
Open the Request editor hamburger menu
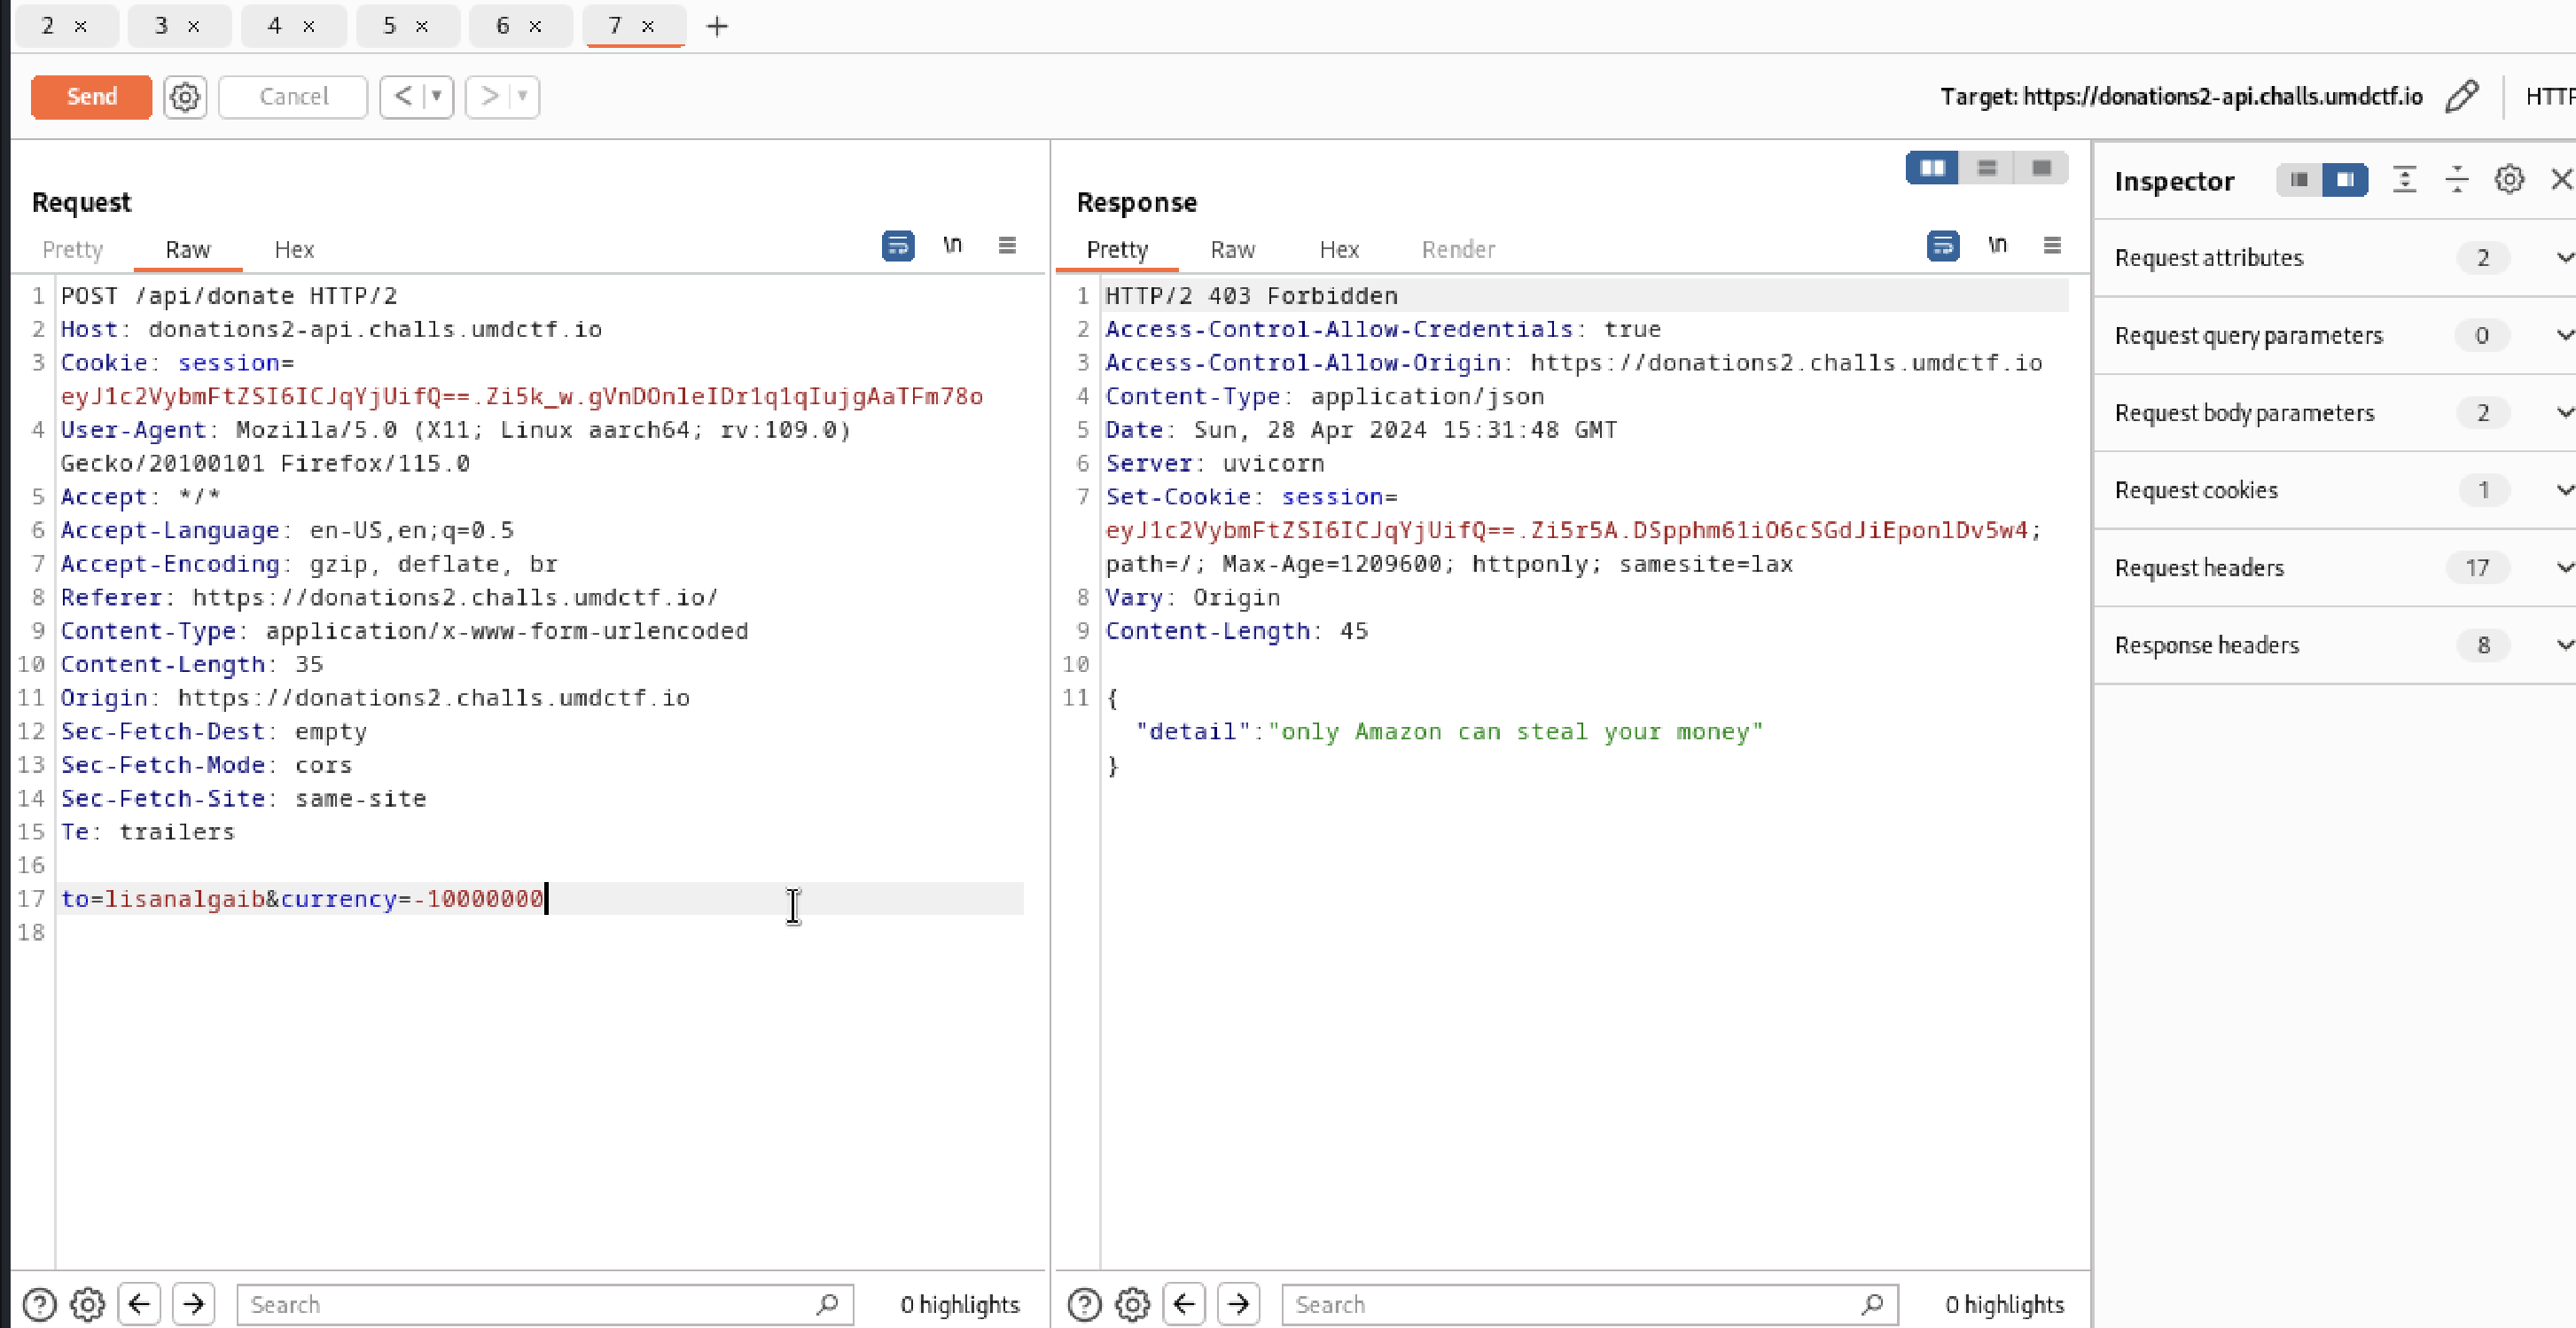(1007, 245)
